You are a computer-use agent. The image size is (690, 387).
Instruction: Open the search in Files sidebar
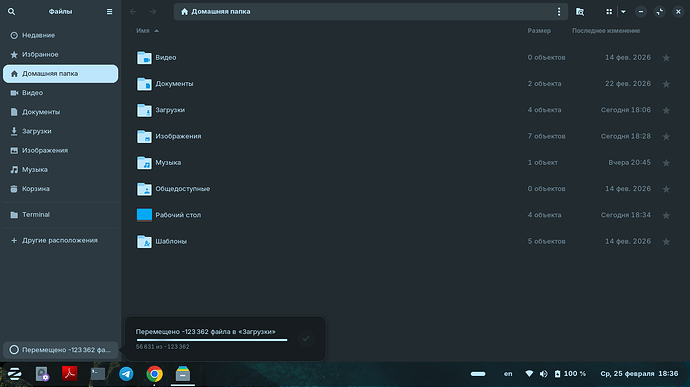11,12
